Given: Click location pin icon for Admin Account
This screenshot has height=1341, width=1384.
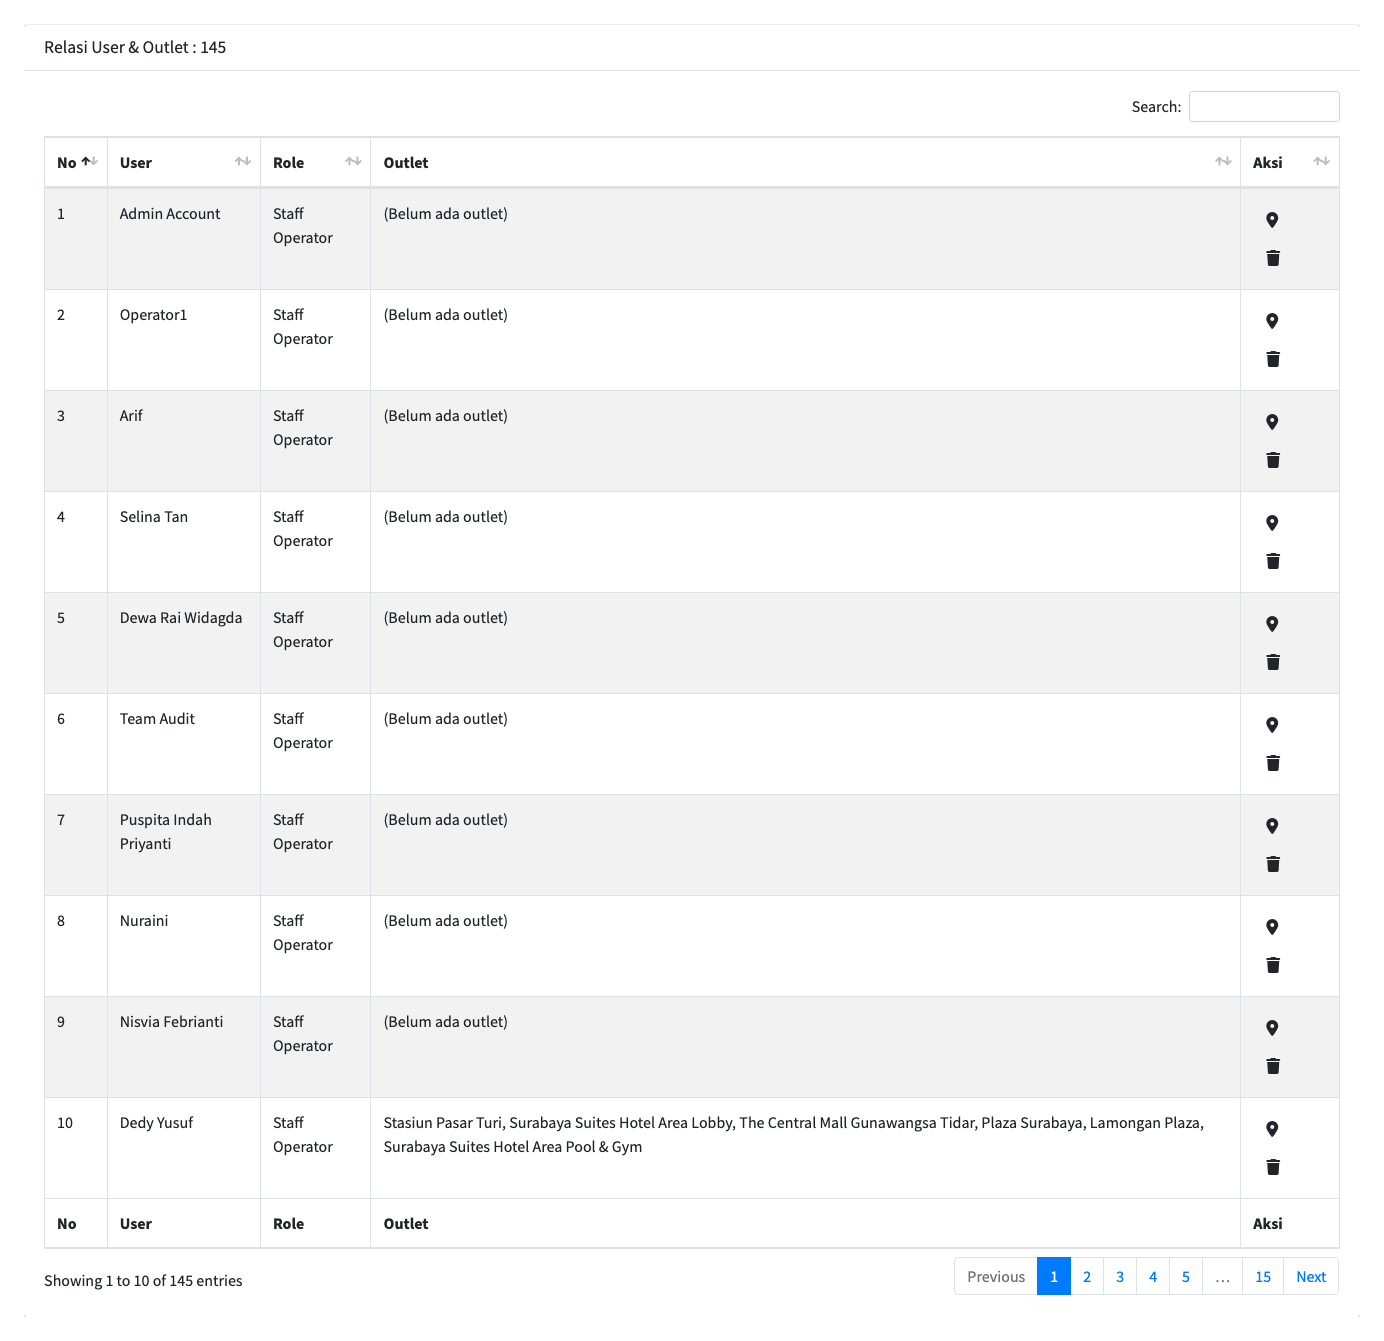Looking at the screenshot, I should [1272, 220].
